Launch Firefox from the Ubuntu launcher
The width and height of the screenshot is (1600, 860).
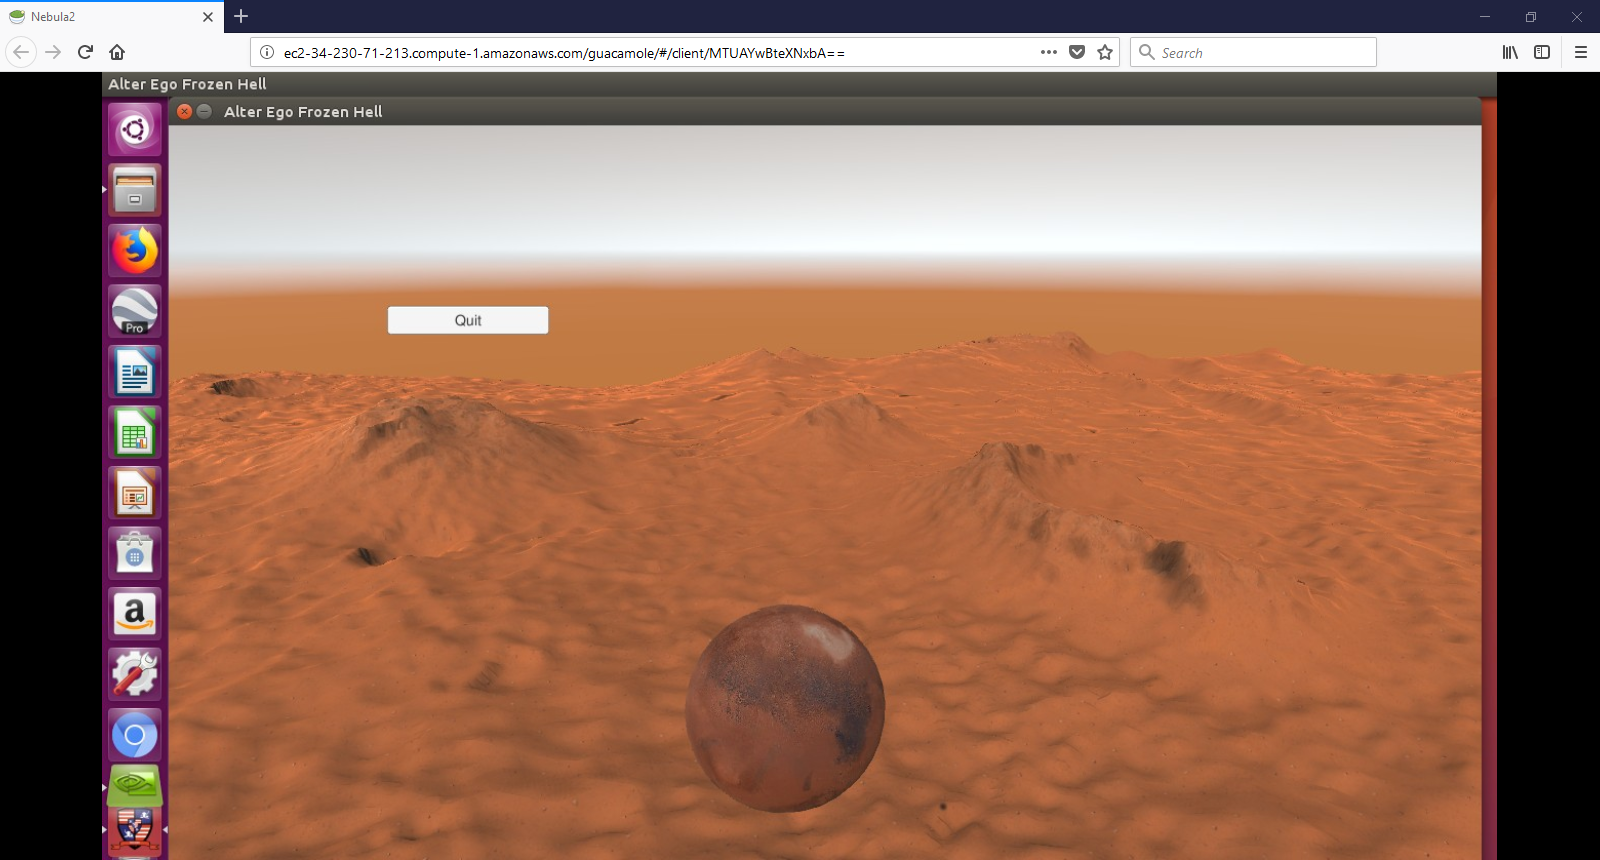point(135,250)
